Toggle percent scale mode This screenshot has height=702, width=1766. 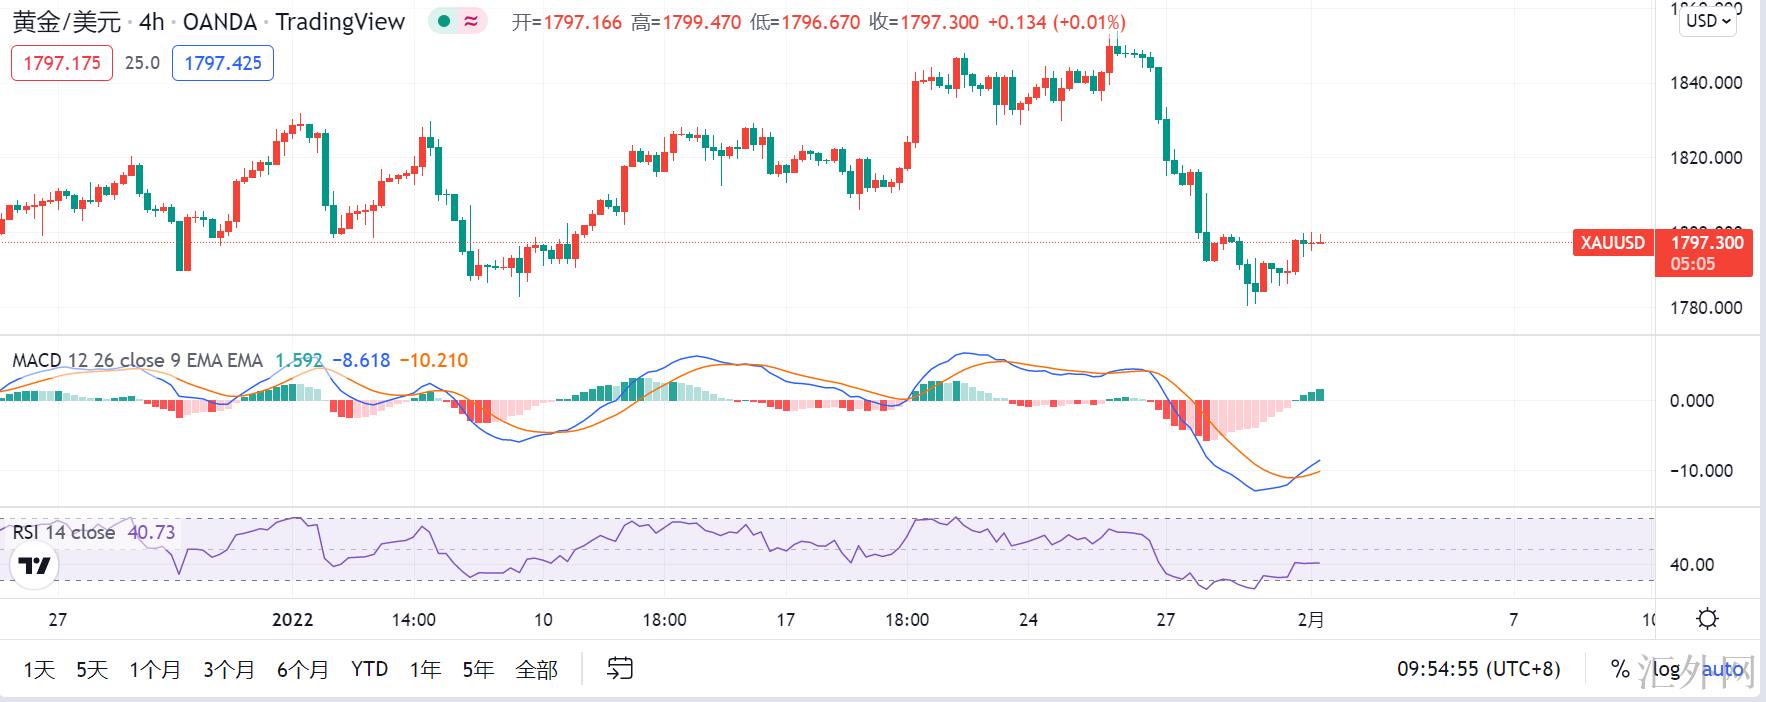(x=1620, y=669)
